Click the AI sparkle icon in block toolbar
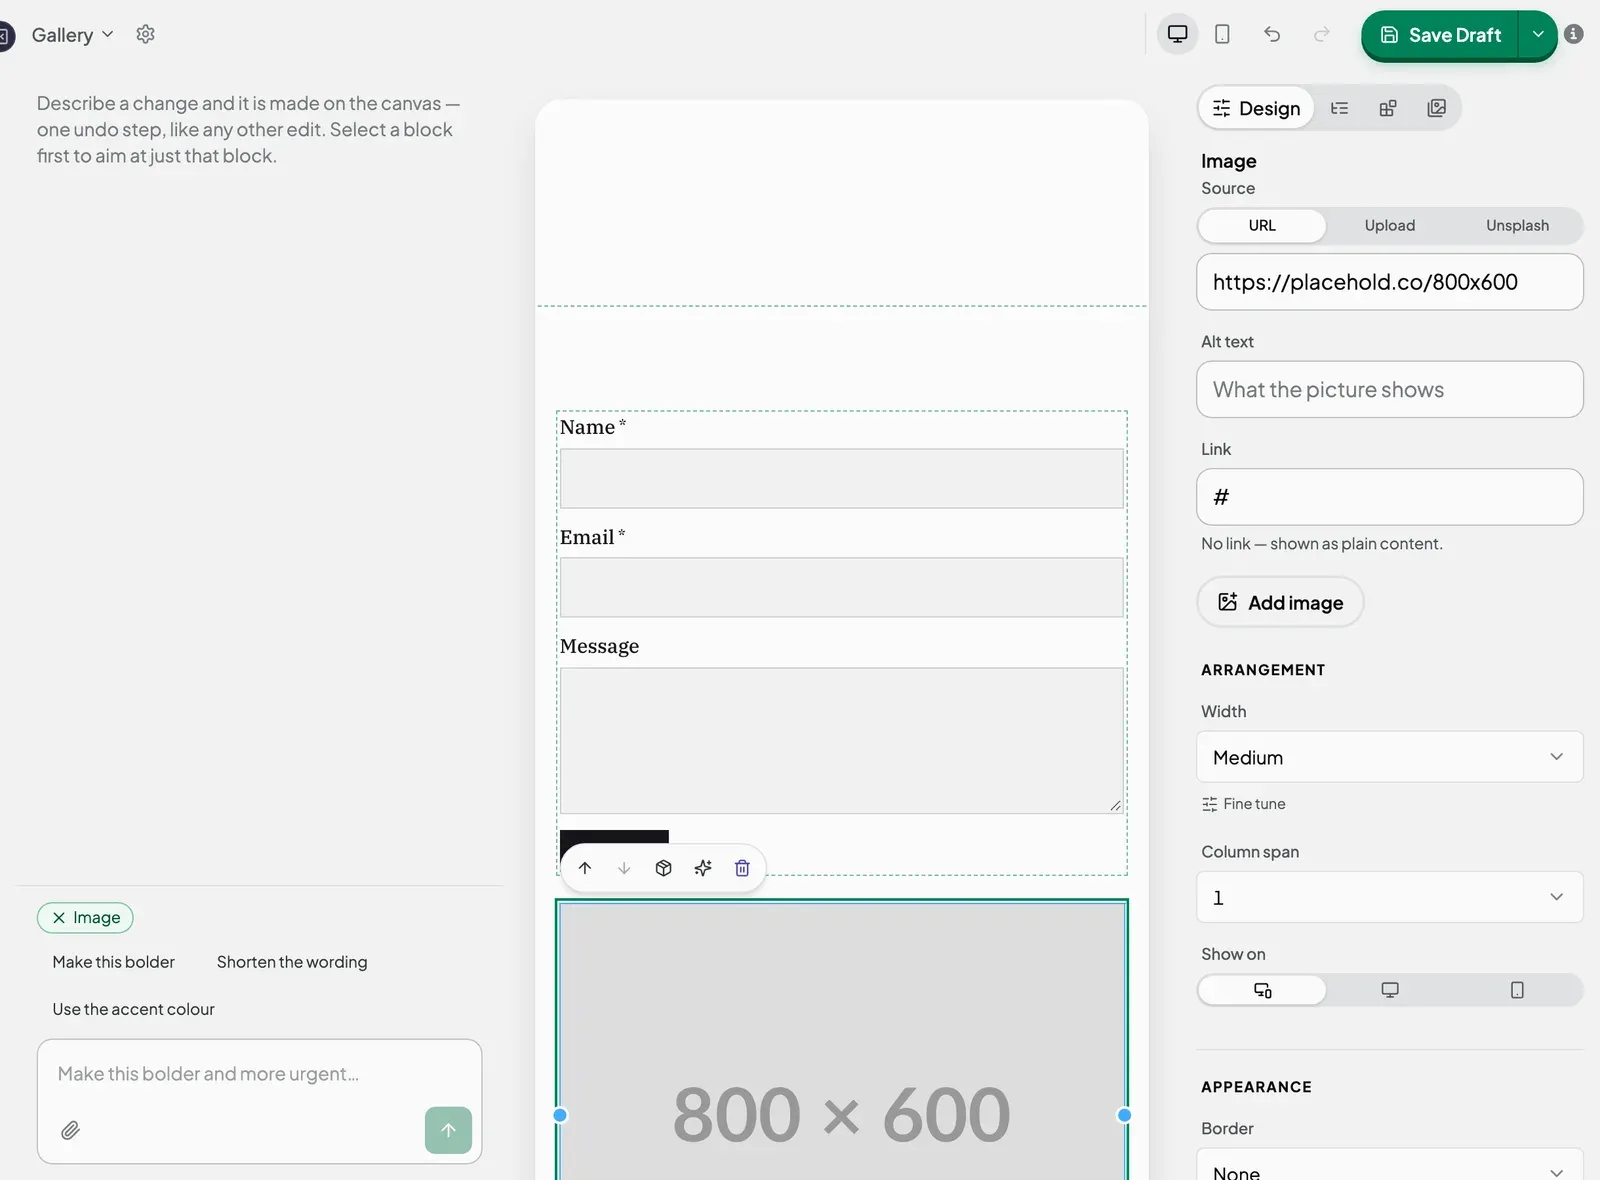The image size is (1600, 1180). (x=703, y=868)
